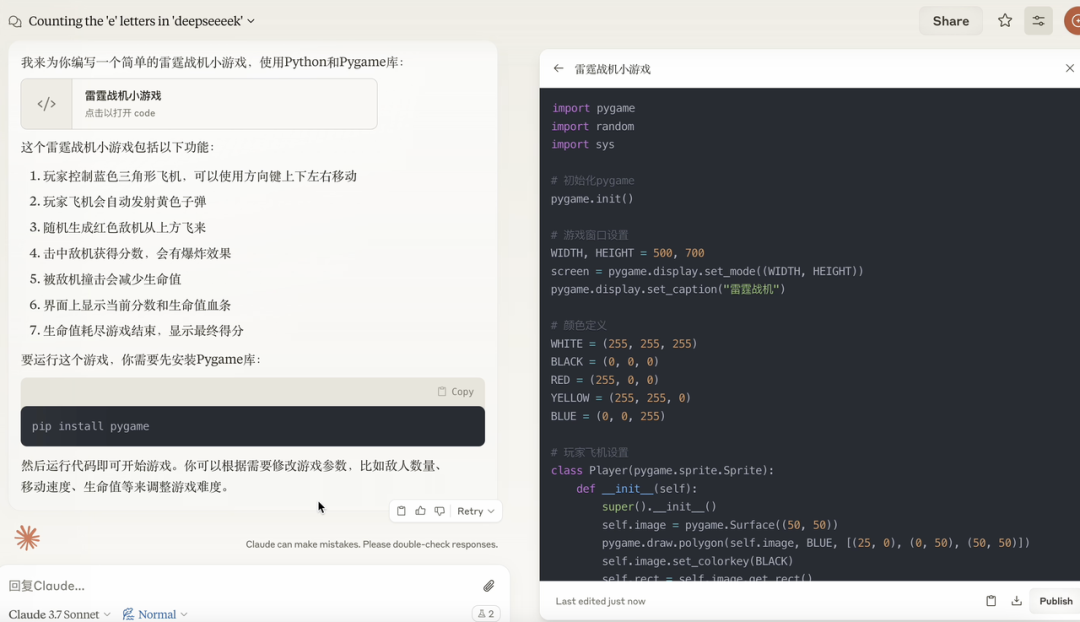Download the artifact code file
1080x622 pixels.
(x=1017, y=601)
